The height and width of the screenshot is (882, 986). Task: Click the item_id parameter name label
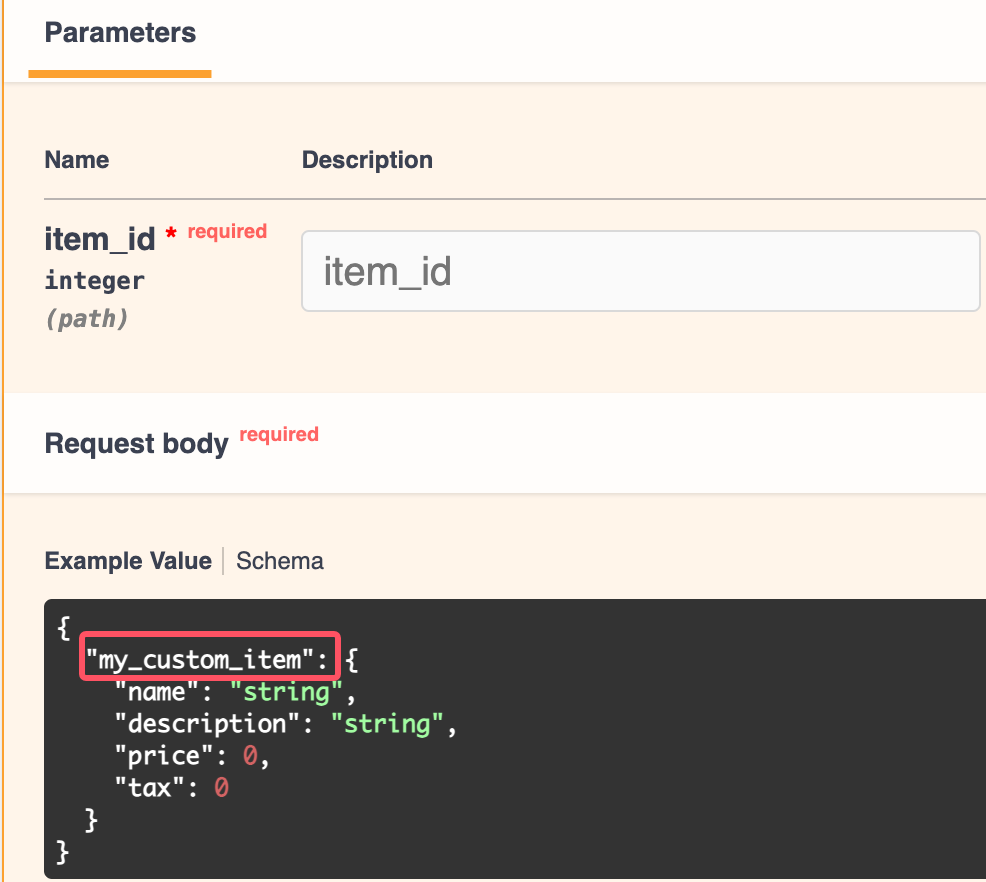pyautogui.click(x=100, y=239)
